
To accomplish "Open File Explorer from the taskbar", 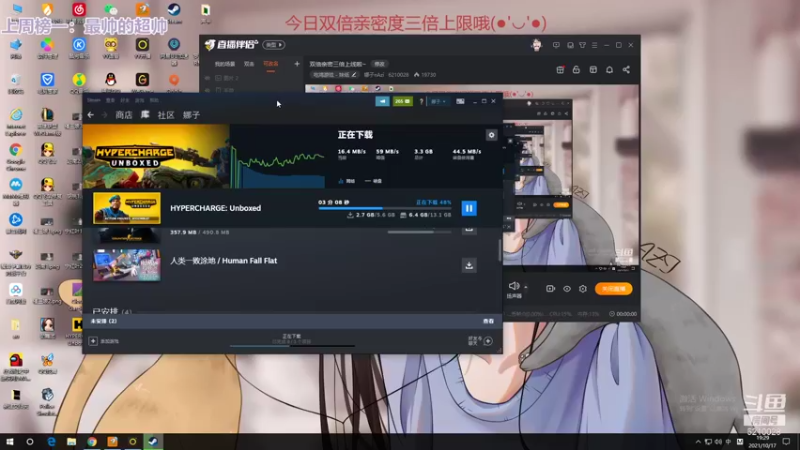I will click(x=71, y=441).
